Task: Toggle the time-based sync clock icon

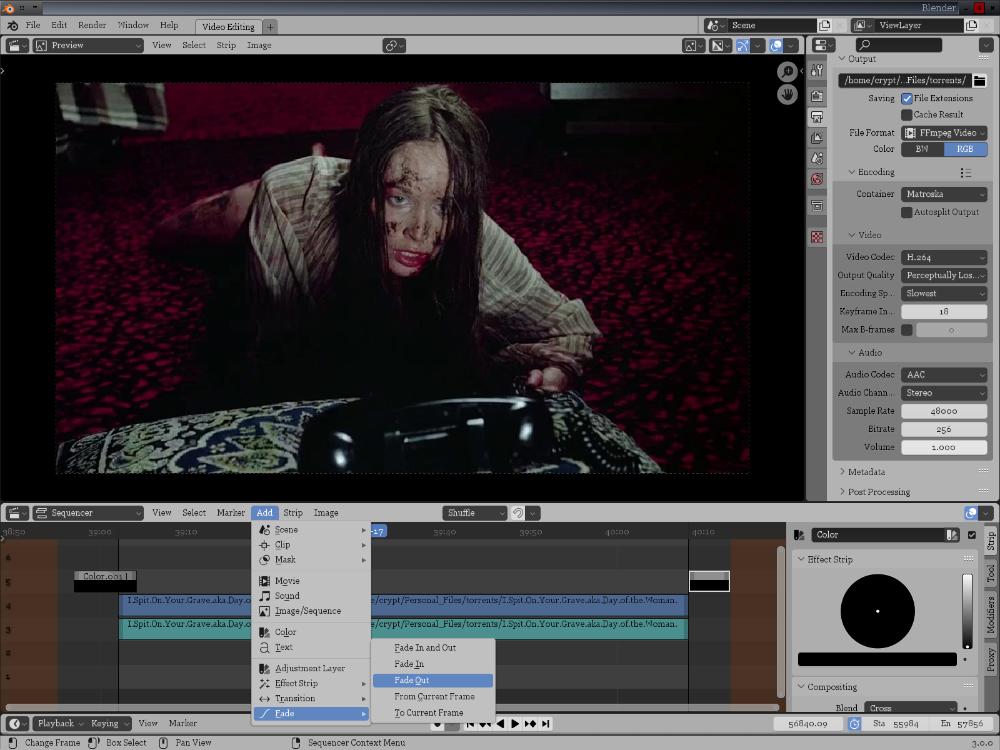Action: coord(855,724)
